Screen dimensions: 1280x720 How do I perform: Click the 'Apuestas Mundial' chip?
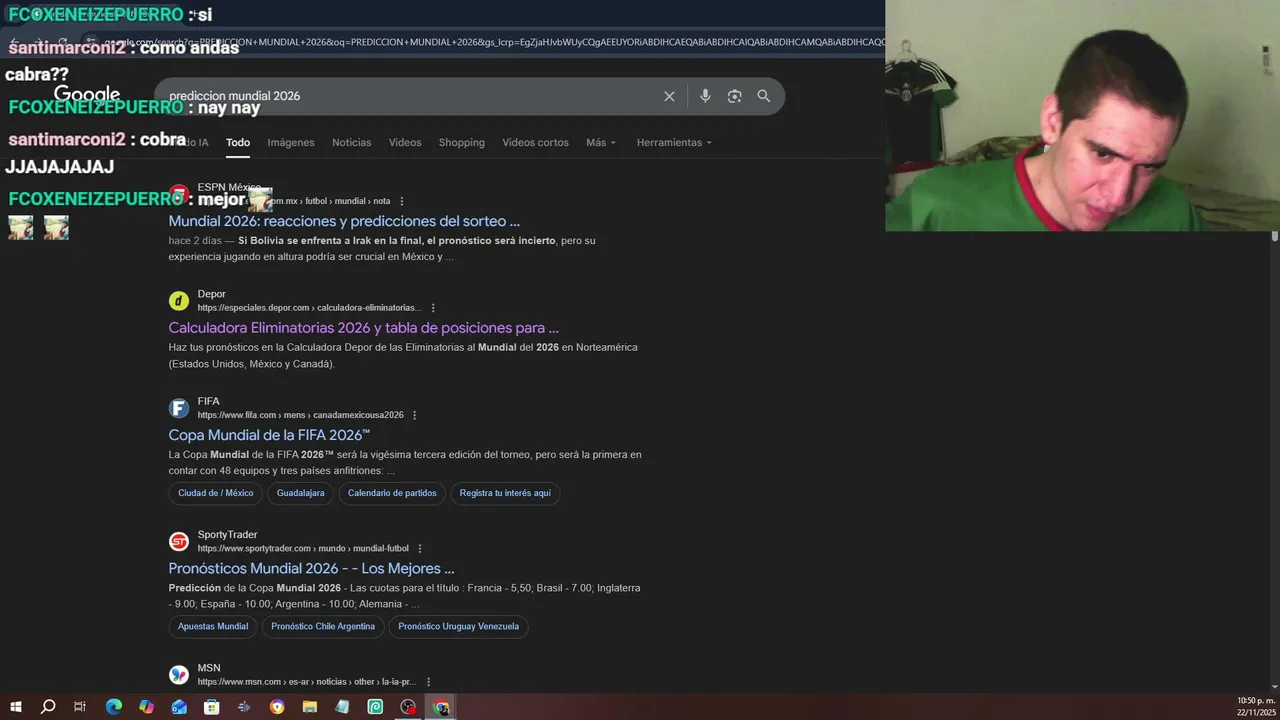pyautogui.click(x=213, y=627)
